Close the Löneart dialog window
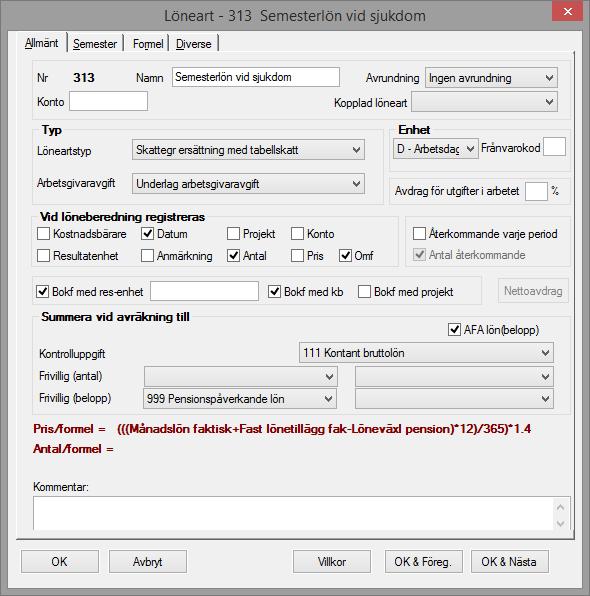Screen dimensions: 590x596 click(x=568, y=11)
